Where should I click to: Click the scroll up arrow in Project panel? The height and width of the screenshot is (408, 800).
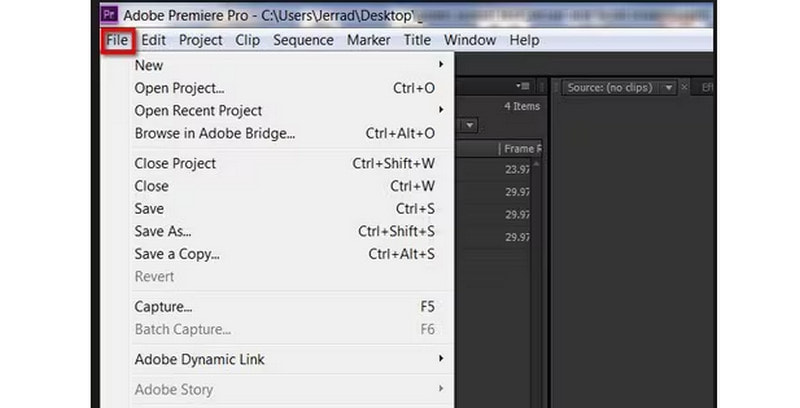click(536, 164)
